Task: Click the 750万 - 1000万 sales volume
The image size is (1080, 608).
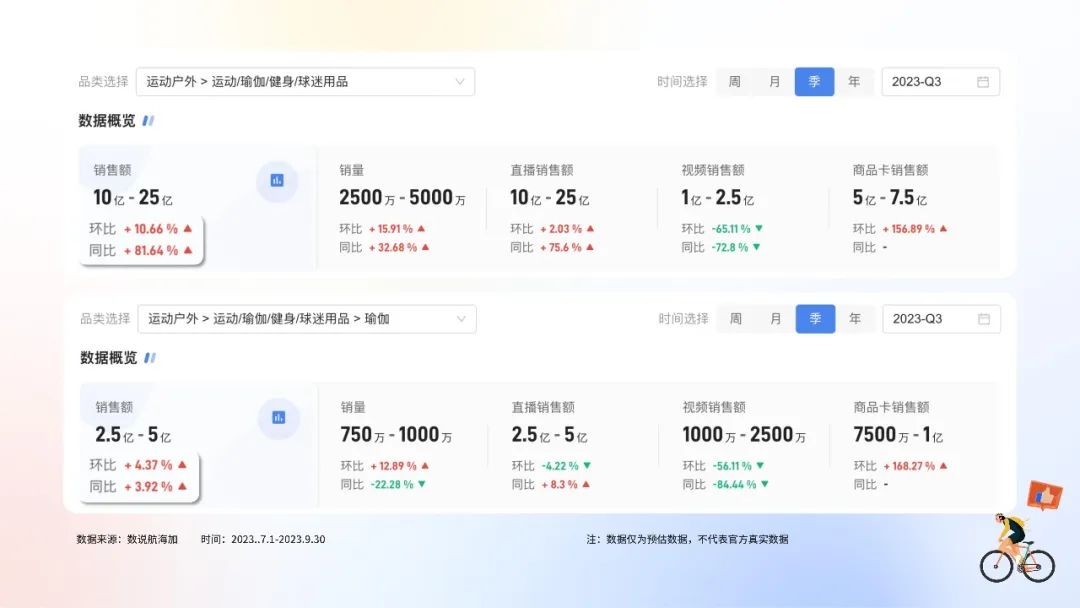Action: pyautogui.click(x=396, y=435)
